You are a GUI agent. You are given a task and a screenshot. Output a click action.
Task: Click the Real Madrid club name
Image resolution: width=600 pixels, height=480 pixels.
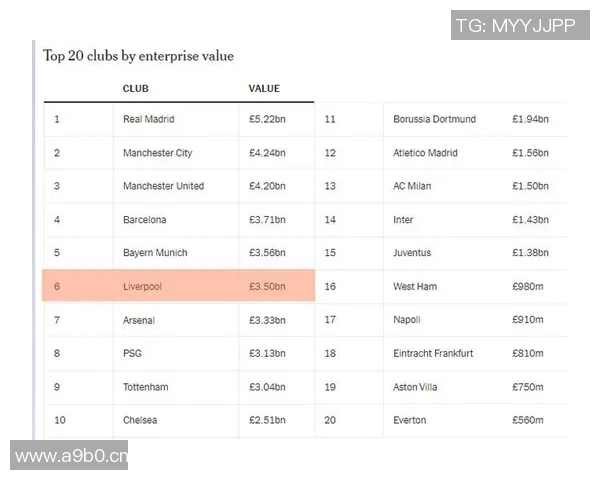click(x=148, y=119)
